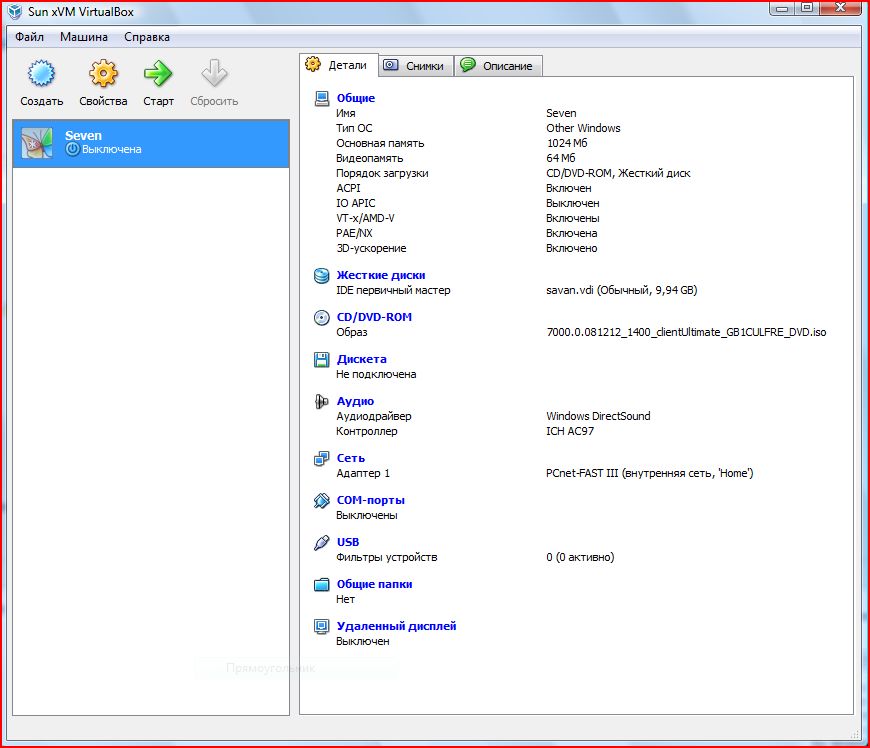Click the Seven VM thumbnail icon
The width and height of the screenshot is (870, 748).
37,143
